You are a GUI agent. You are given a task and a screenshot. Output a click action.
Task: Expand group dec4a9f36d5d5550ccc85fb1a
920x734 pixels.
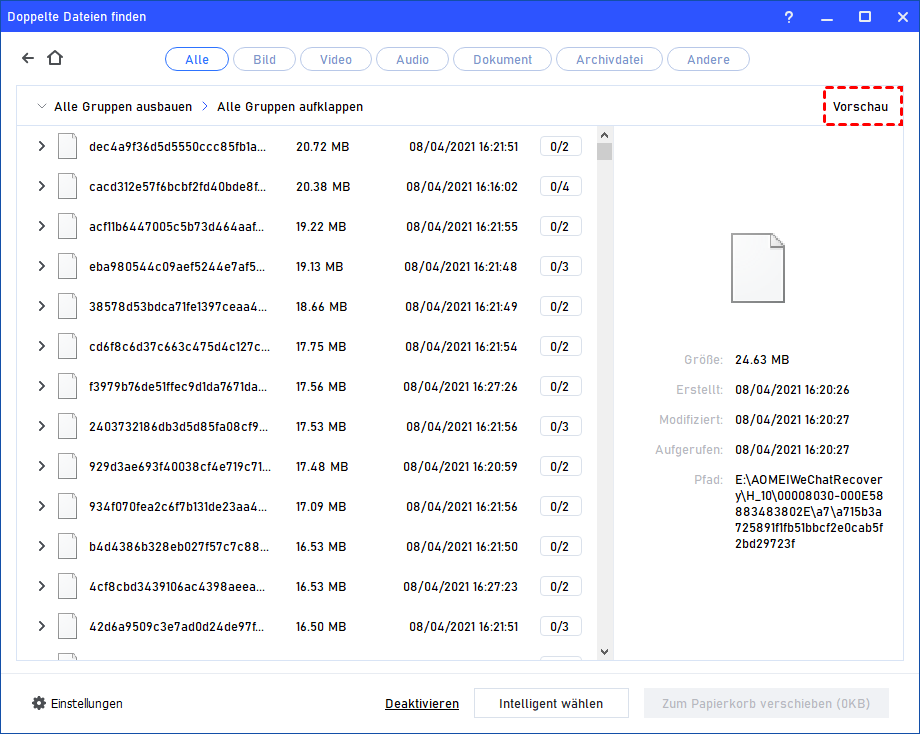click(42, 146)
